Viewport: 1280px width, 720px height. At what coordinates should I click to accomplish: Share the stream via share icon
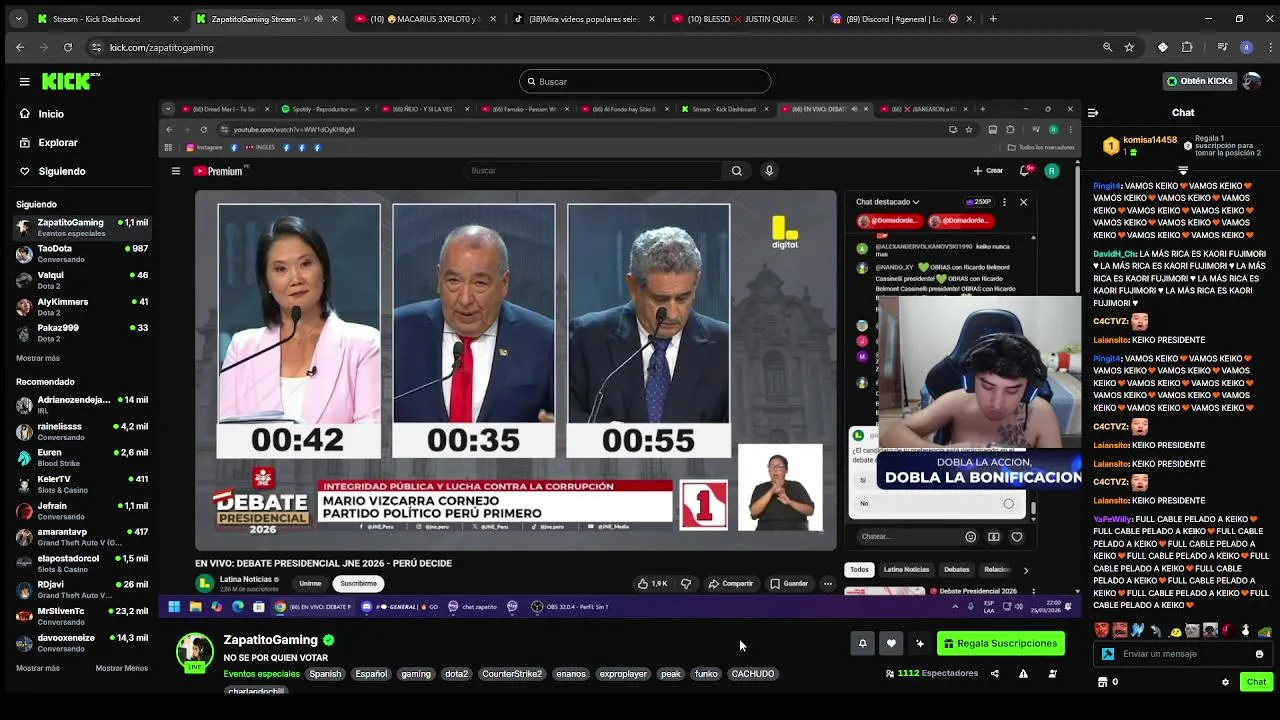[x=994, y=674]
